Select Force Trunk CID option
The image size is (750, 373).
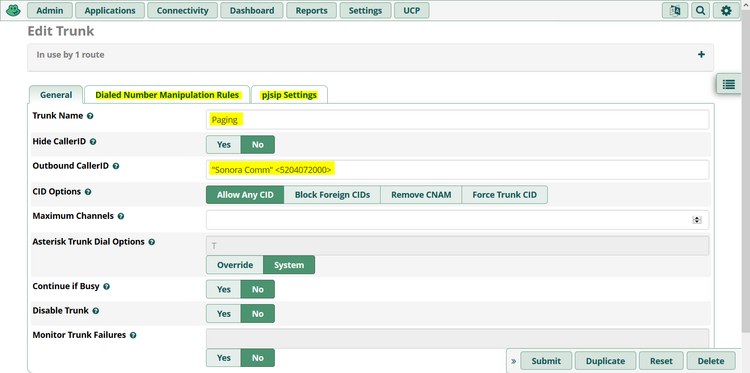505,195
